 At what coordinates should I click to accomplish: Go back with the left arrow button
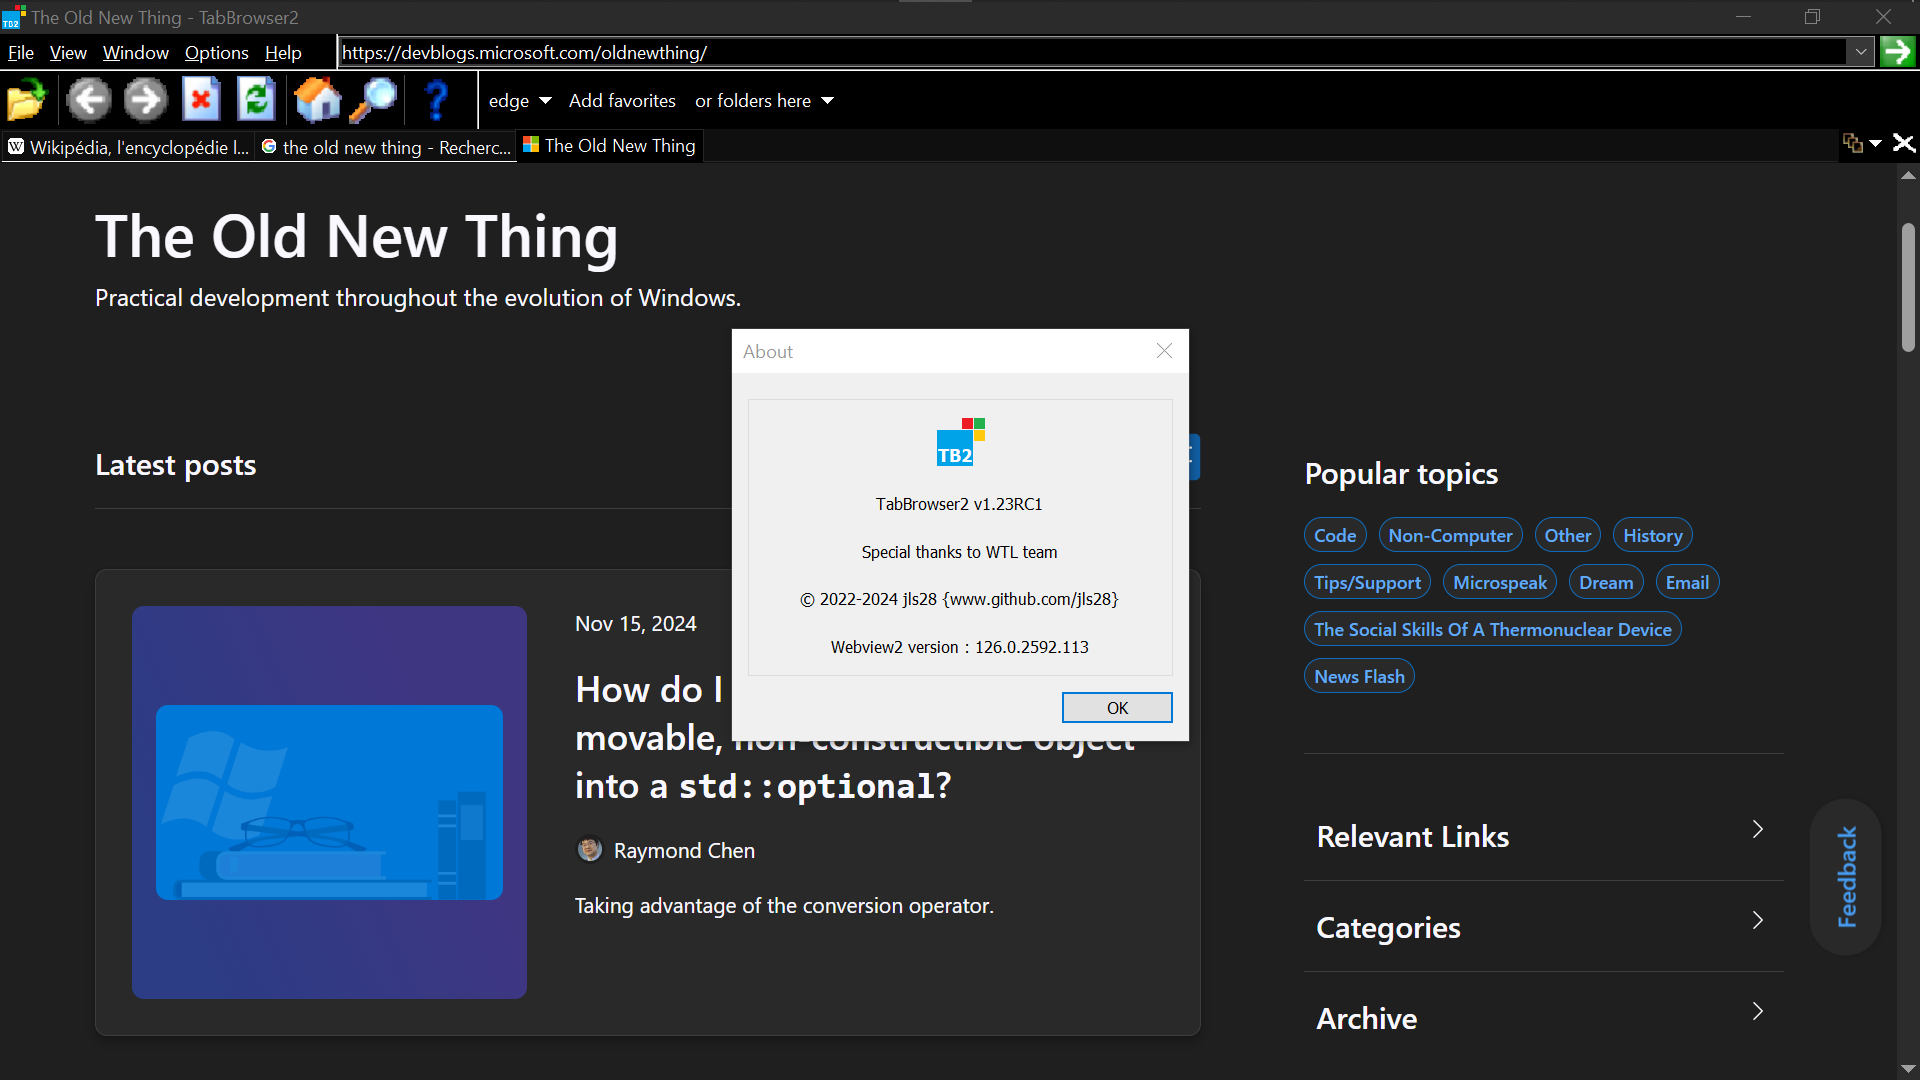(89, 100)
